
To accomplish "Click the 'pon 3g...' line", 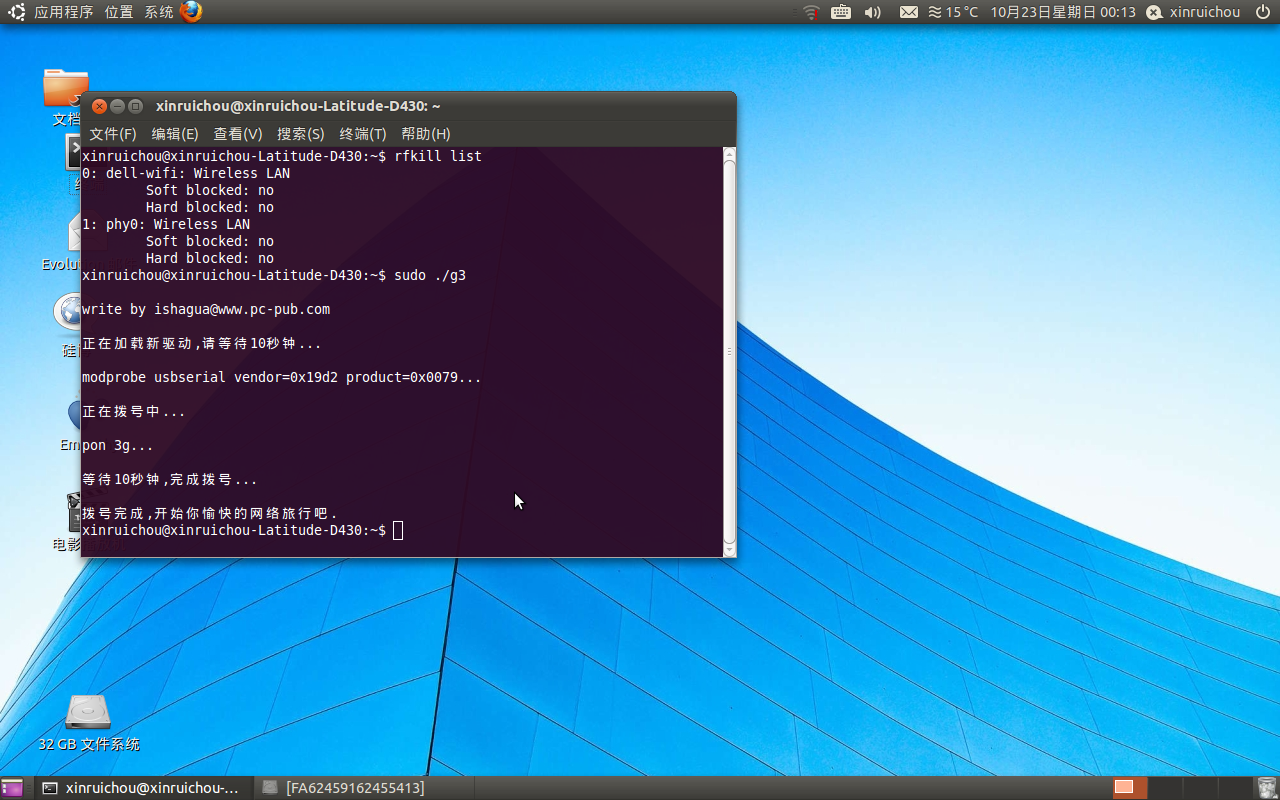I will pos(118,445).
